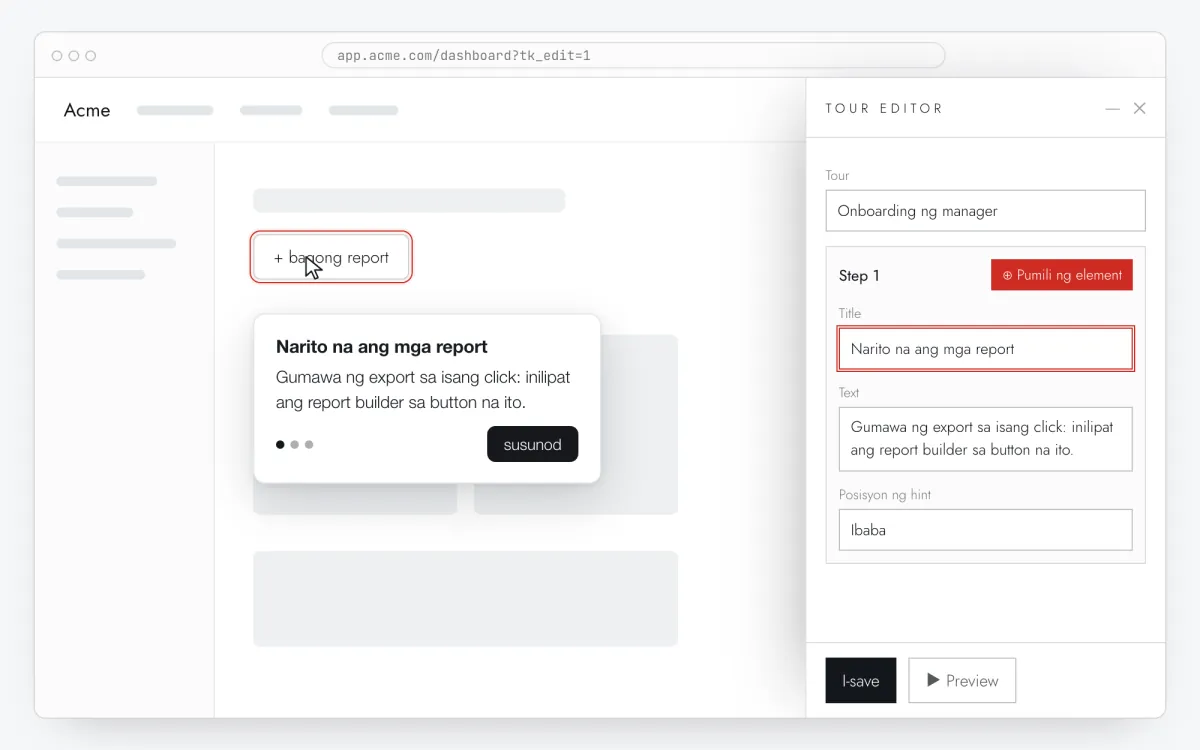Click the Posisyon ng hint label
Image resolution: width=1200 pixels, height=750 pixels.
885,495
